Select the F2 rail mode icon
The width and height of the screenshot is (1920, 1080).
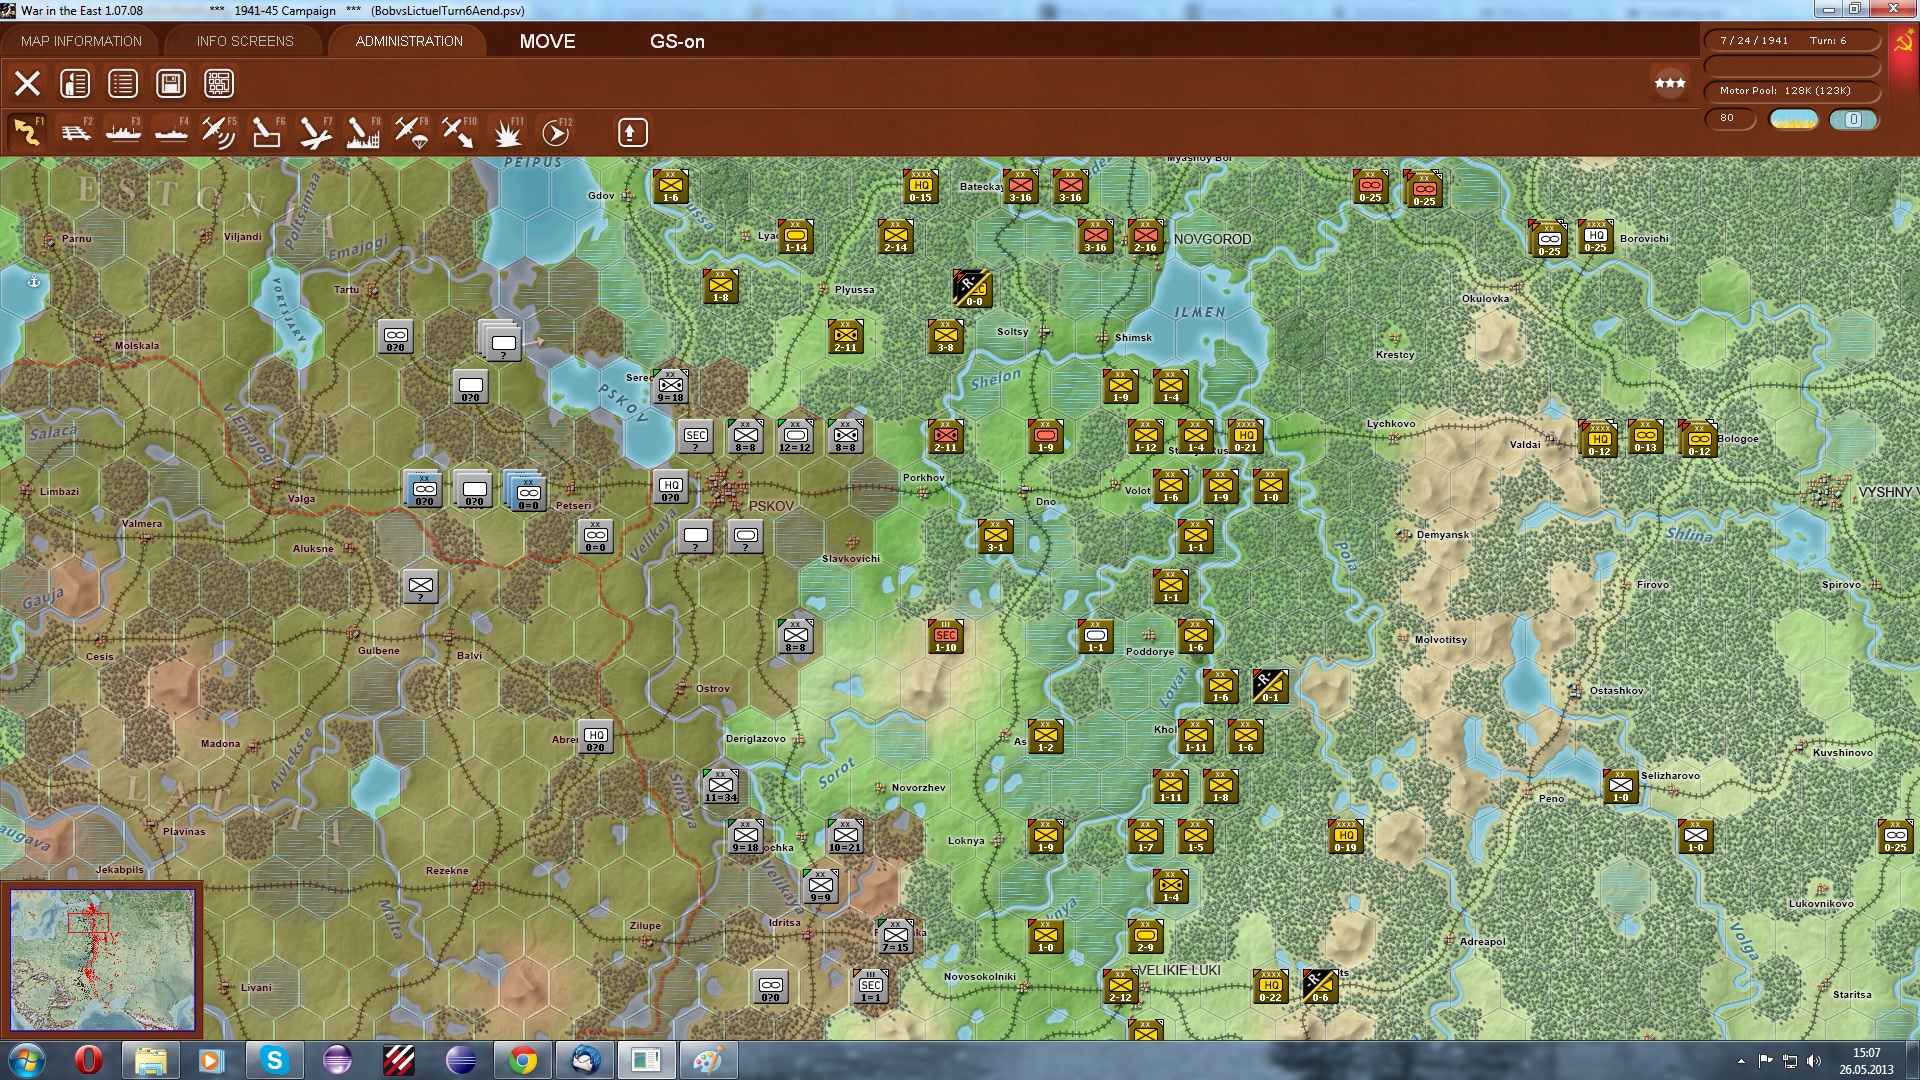click(75, 132)
